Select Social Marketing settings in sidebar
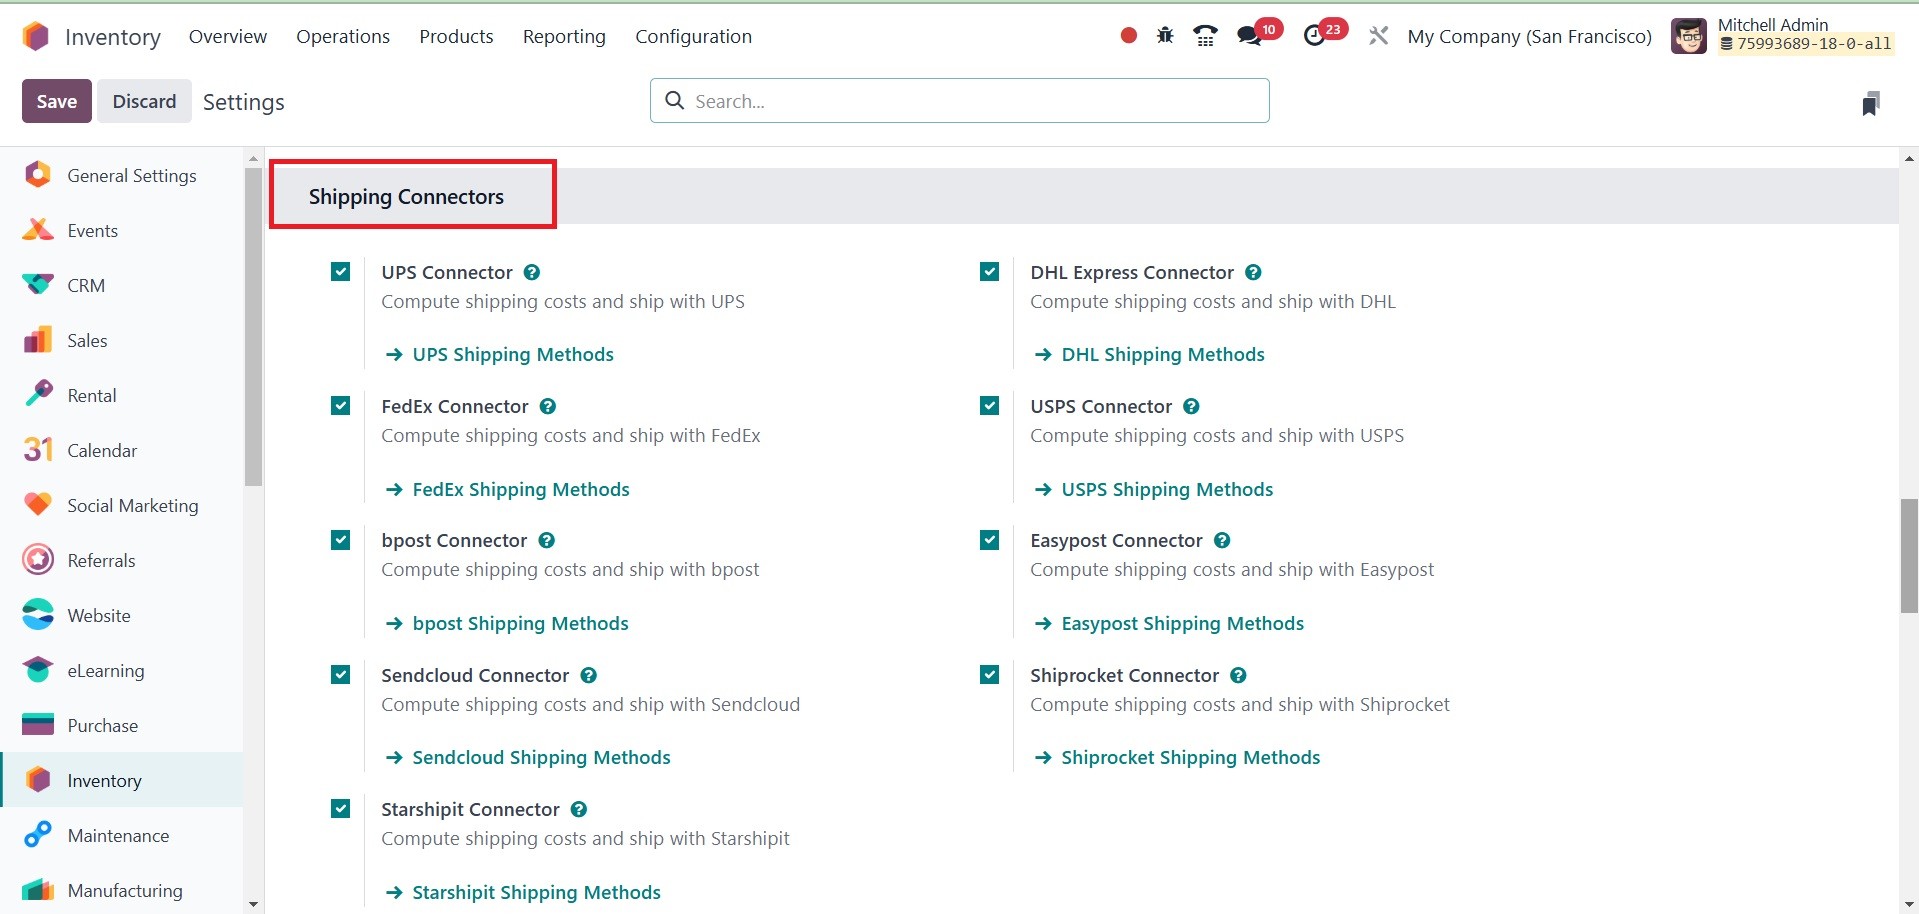The image size is (1919, 914). tap(122, 505)
